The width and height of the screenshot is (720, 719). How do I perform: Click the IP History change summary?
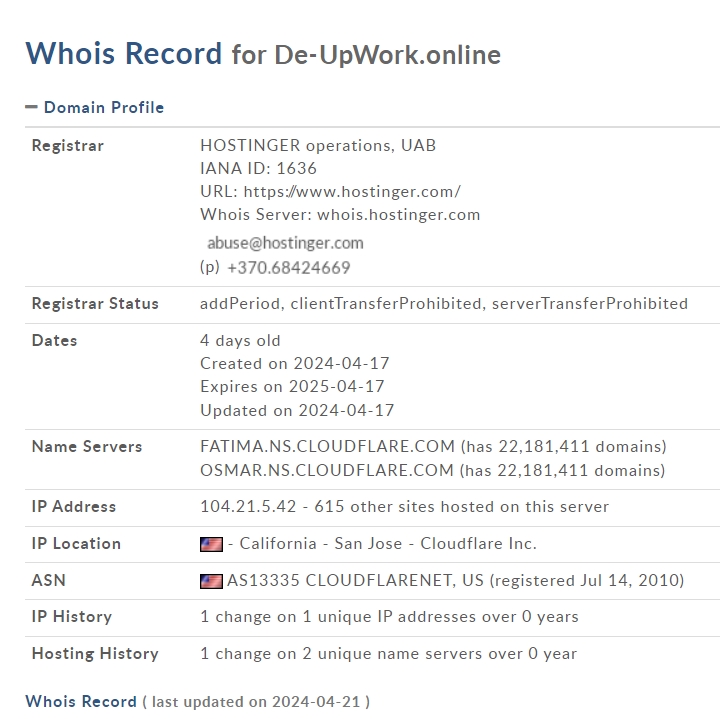click(389, 617)
